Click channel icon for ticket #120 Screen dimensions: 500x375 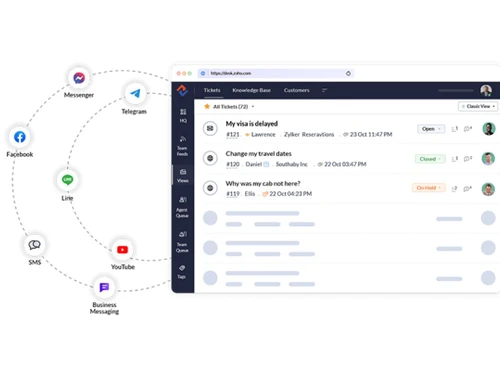[210, 158]
